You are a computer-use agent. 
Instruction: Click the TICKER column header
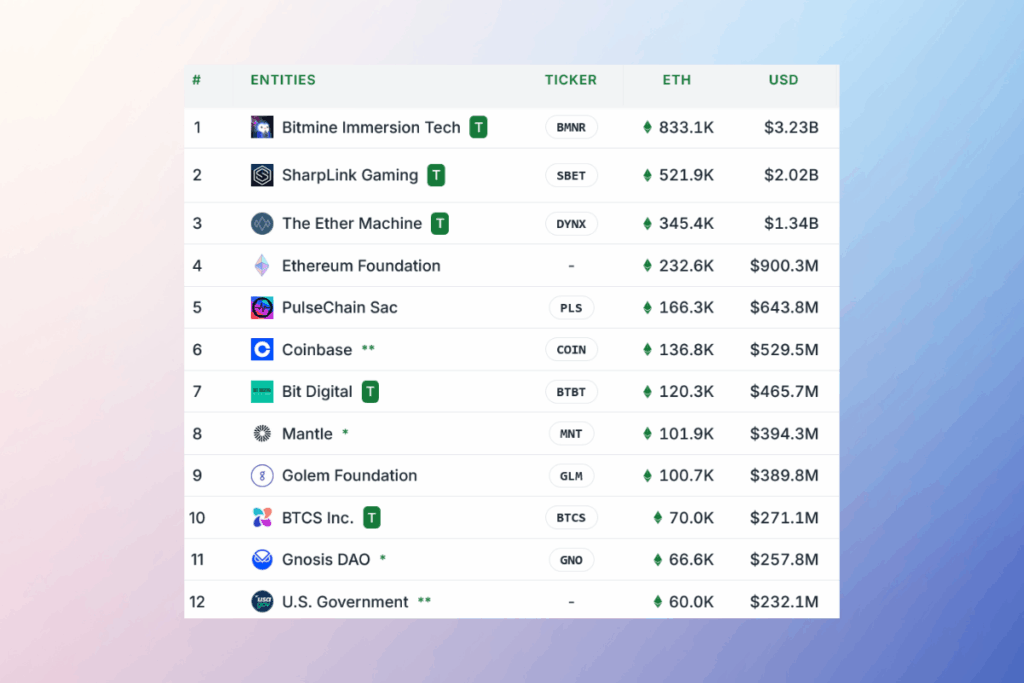(571, 80)
